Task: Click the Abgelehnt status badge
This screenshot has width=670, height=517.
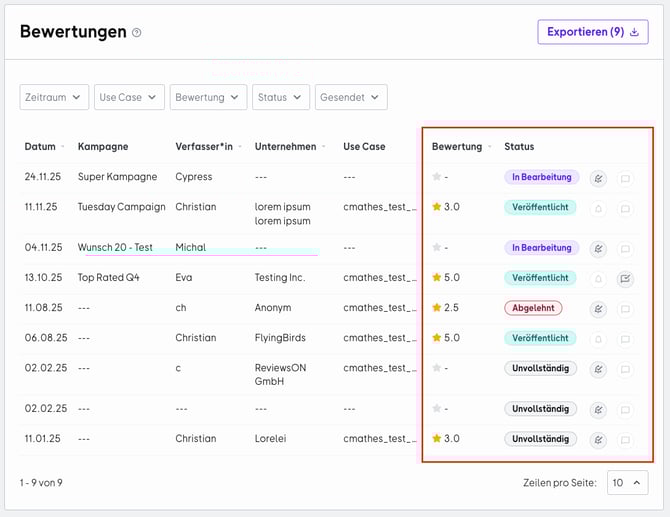Action: [533, 308]
